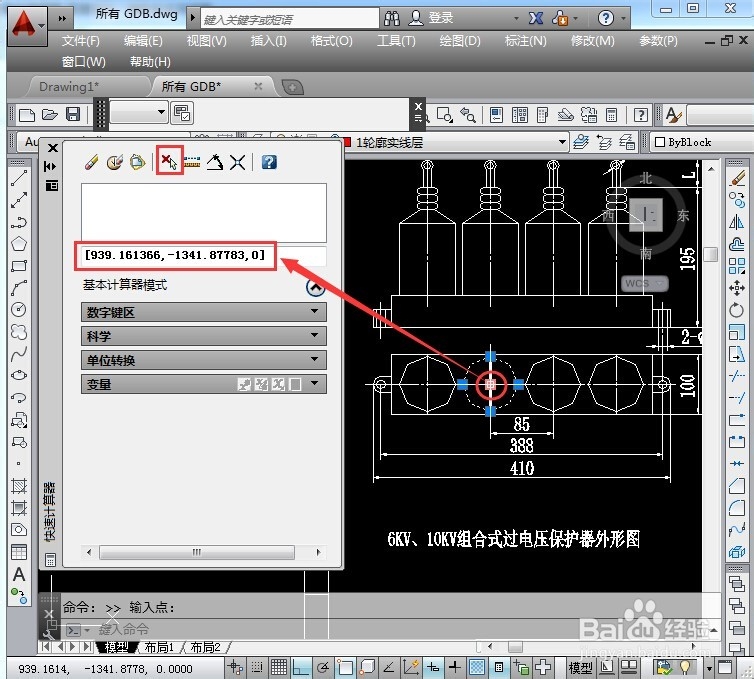
Task: Select the Line tool in draw toolbar
Action: (19, 178)
